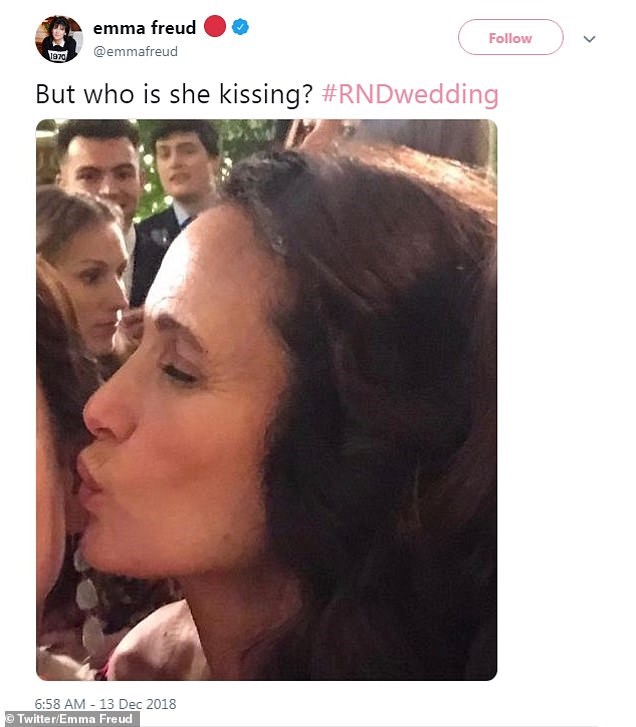Click the blue verified badge
636x727 pixels.
[240, 28]
